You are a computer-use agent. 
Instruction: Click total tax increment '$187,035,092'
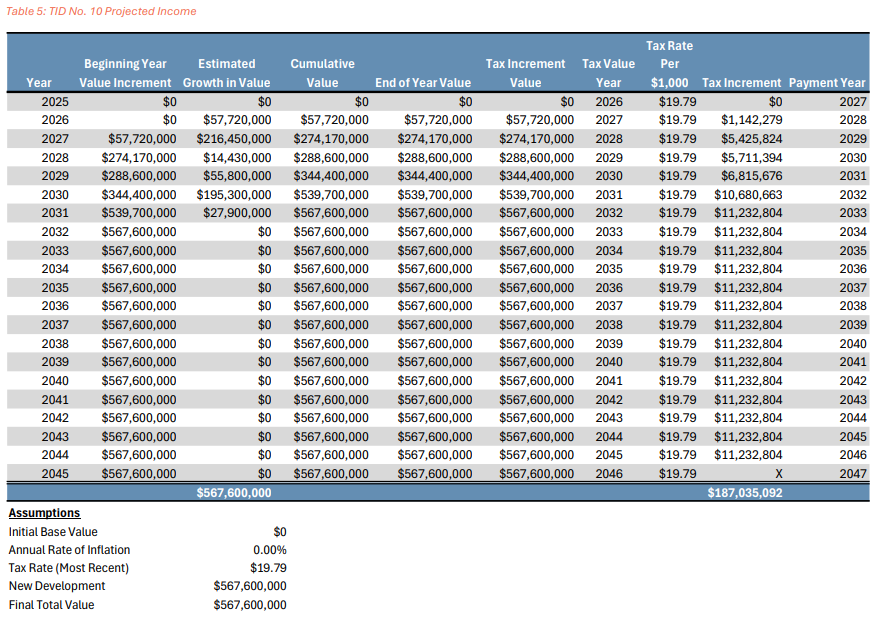[x=744, y=493]
